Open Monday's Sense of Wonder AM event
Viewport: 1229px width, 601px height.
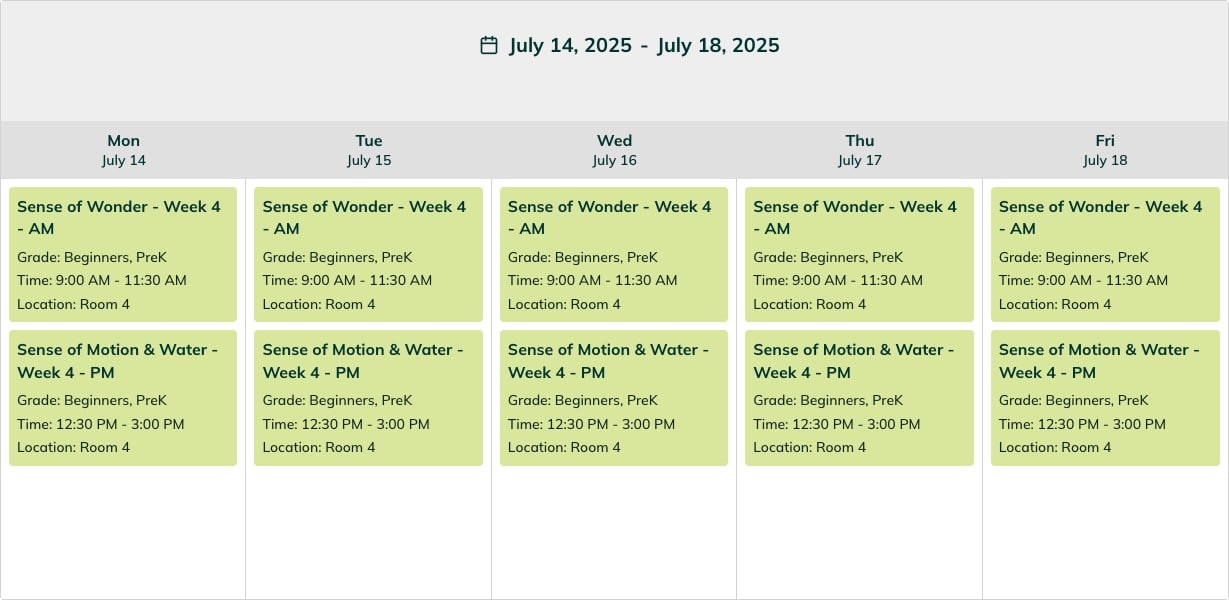(123, 254)
